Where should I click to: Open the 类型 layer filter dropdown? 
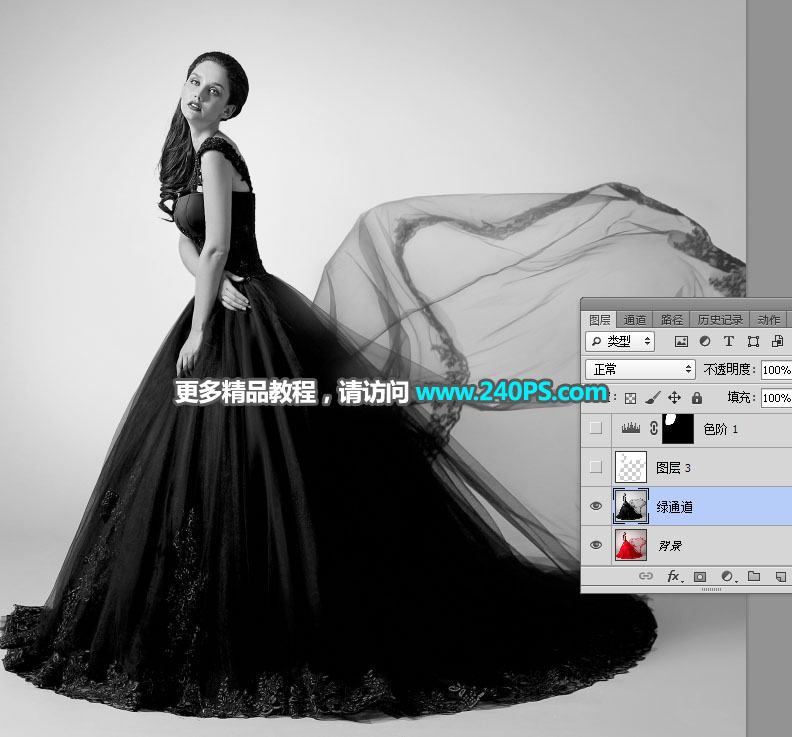pos(620,342)
